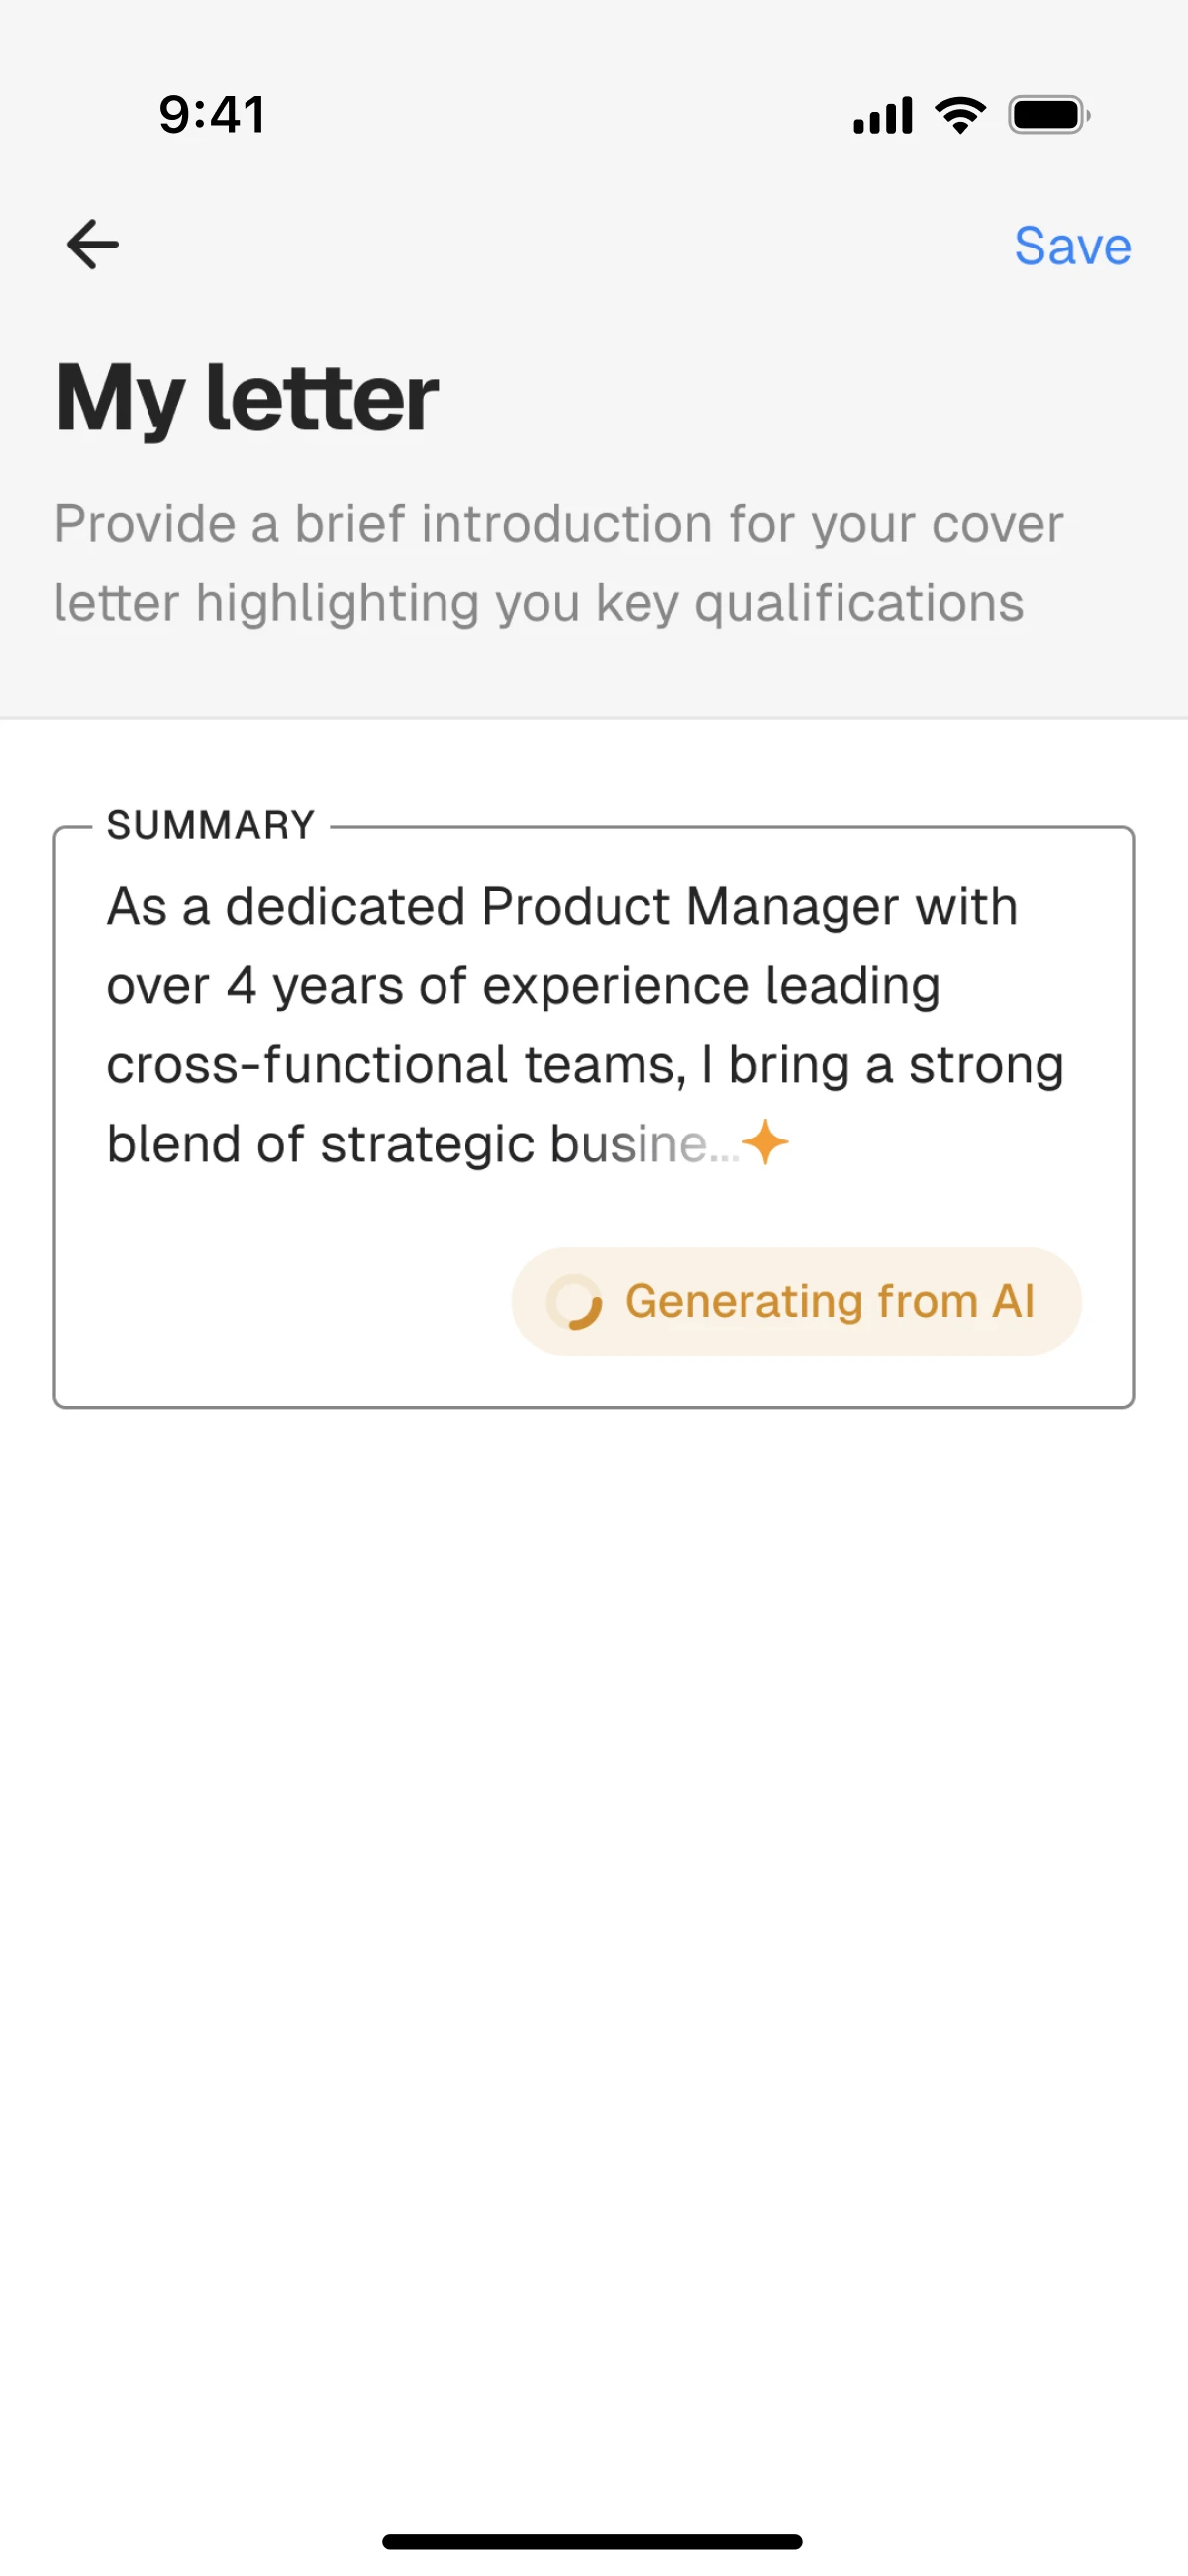Viewport: 1188px width, 2576px height.
Task: Select the Wi-Fi icon in the status bar
Action: (x=960, y=113)
